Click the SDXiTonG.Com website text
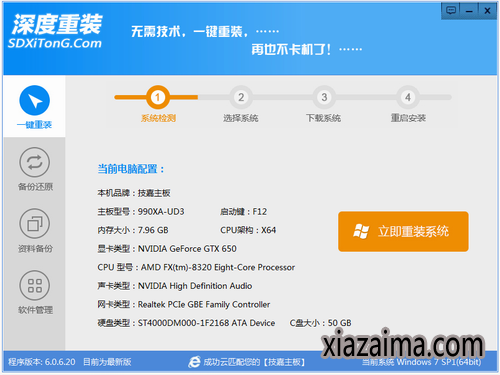 tap(55, 43)
